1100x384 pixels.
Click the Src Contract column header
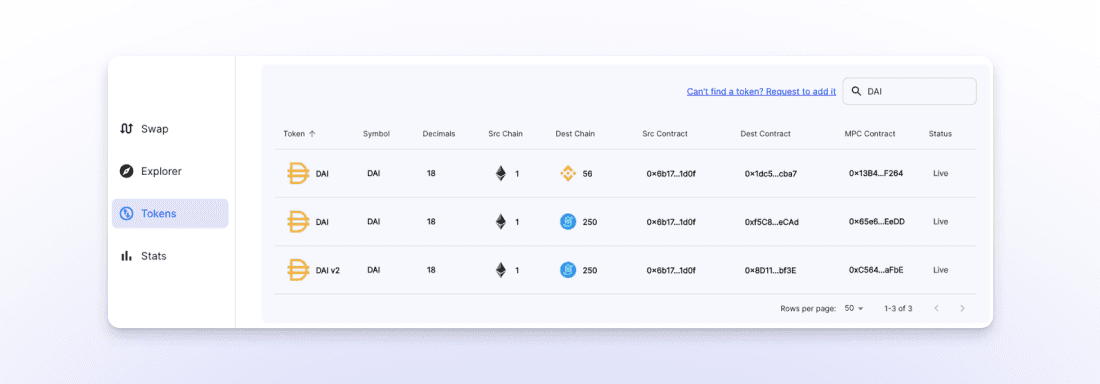[x=664, y=134]
